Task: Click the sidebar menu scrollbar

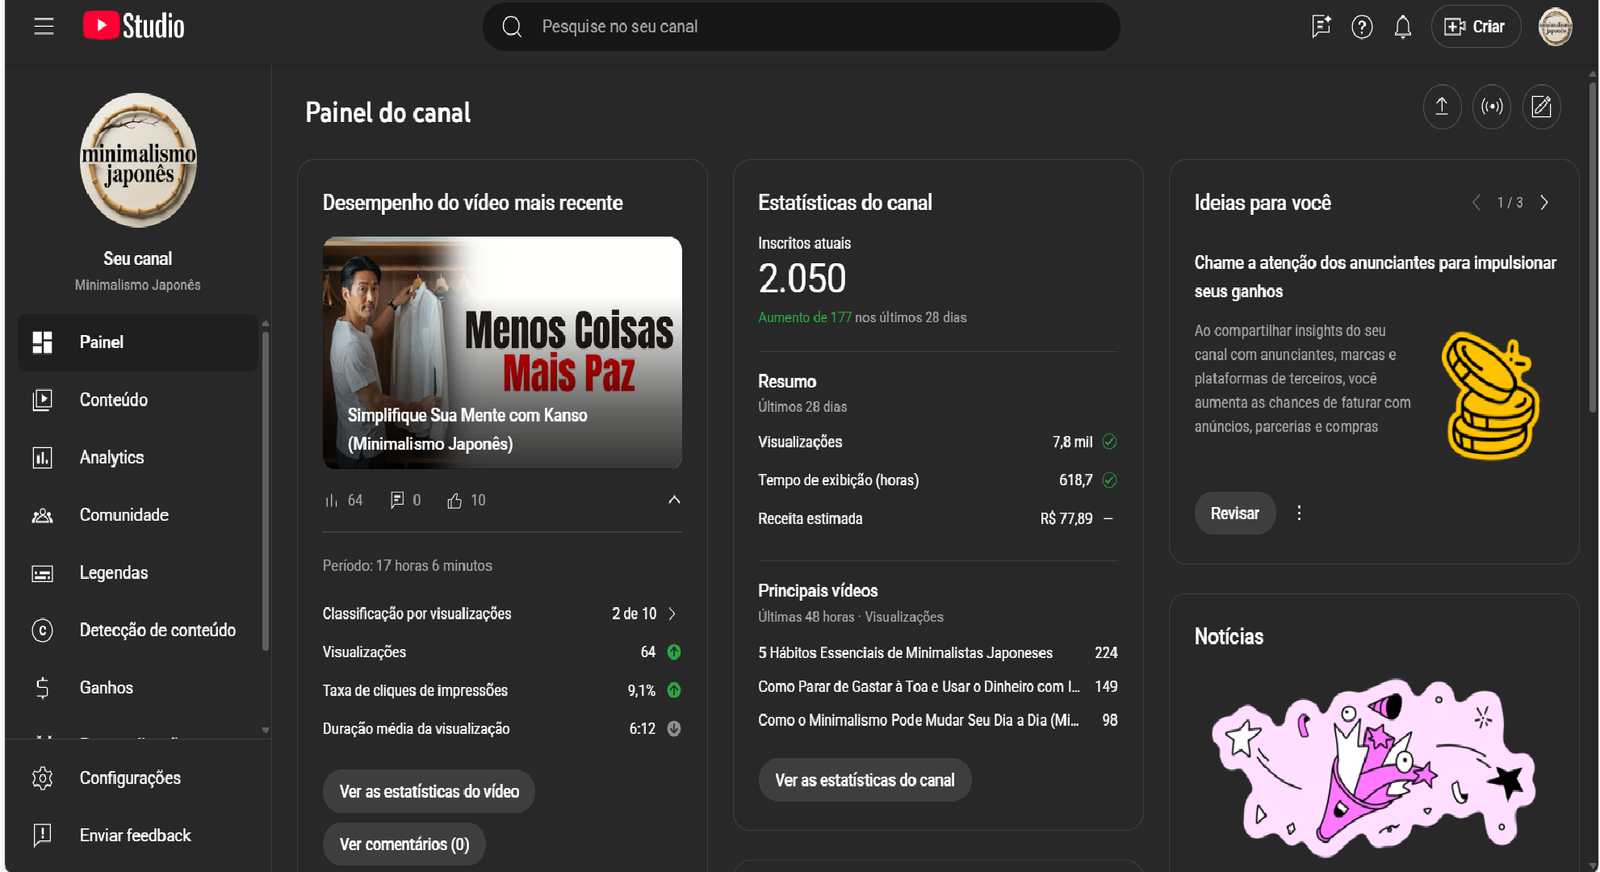Action: [x=265, y=490]
